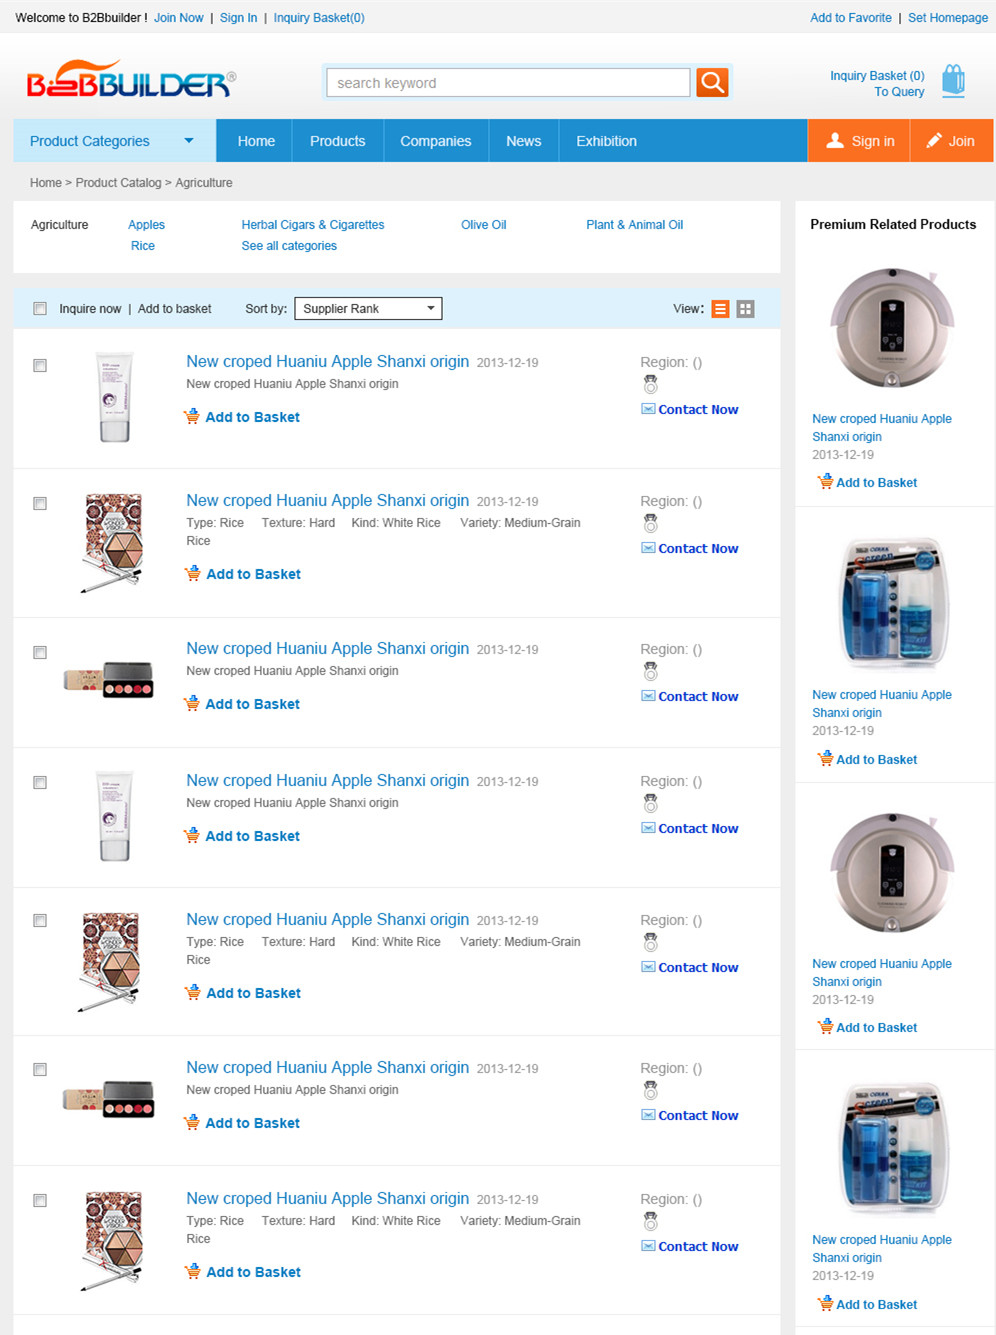Click the cart icon beside first Add to Basket
The image size is (996, 1335).
pos(192,416)
